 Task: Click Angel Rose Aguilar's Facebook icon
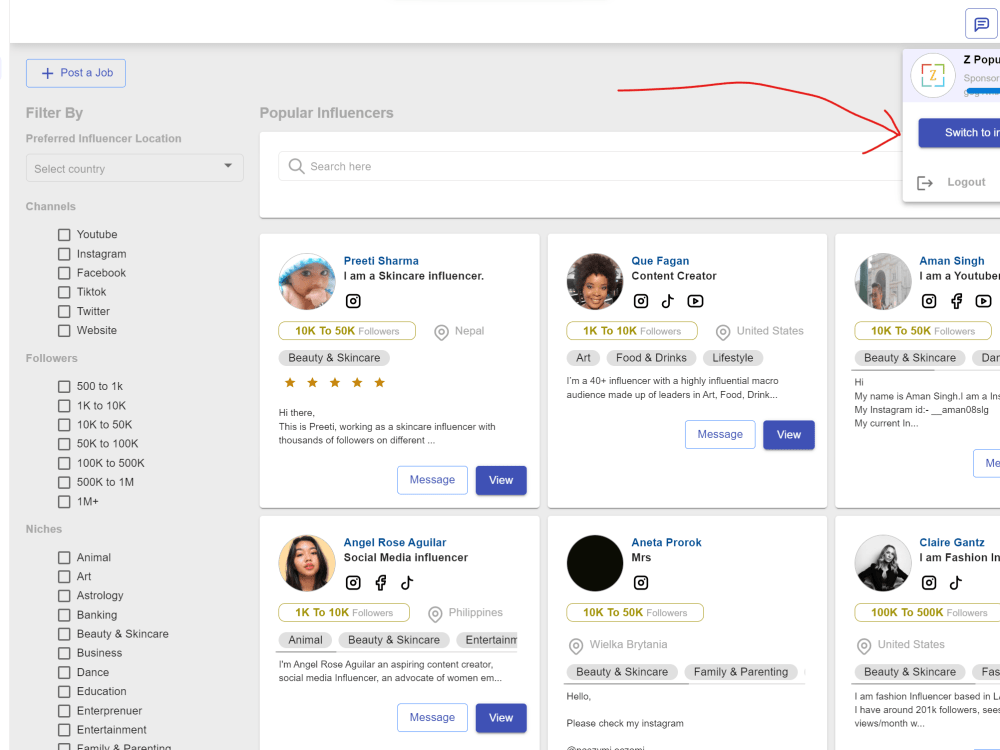[381, 582]
